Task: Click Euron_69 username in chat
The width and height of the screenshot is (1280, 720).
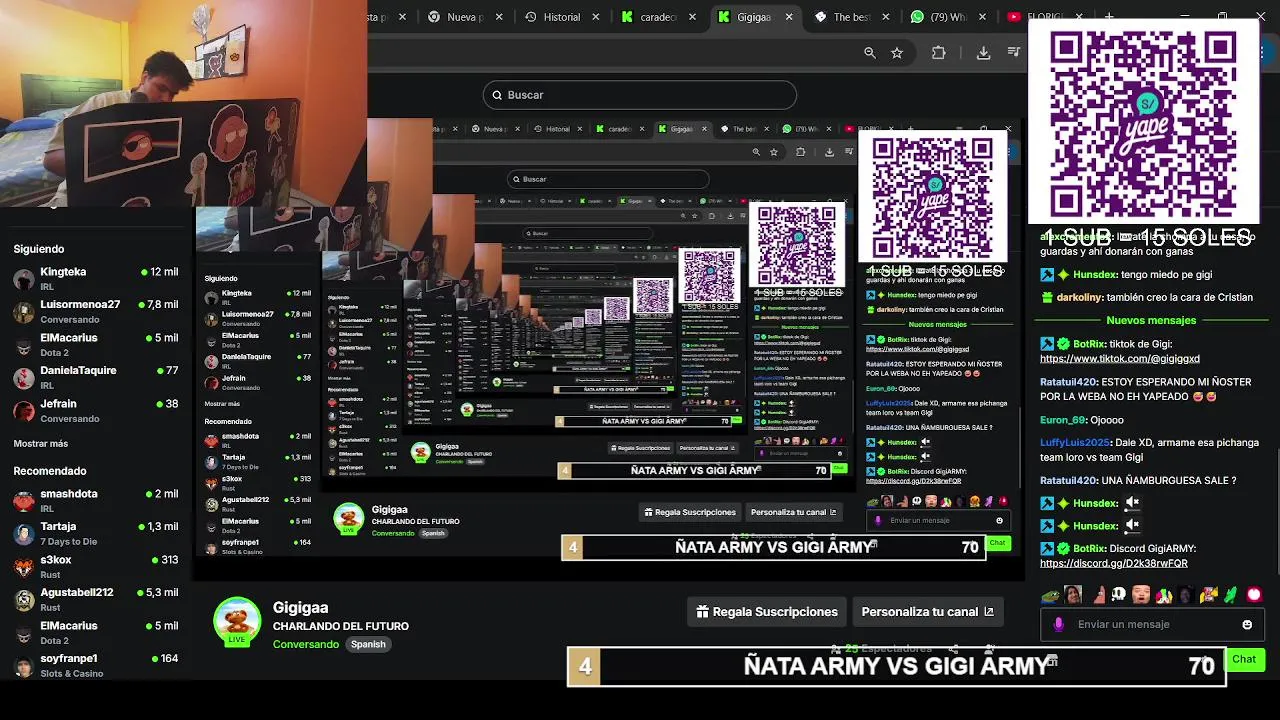Action: (x=1063, y=420)
